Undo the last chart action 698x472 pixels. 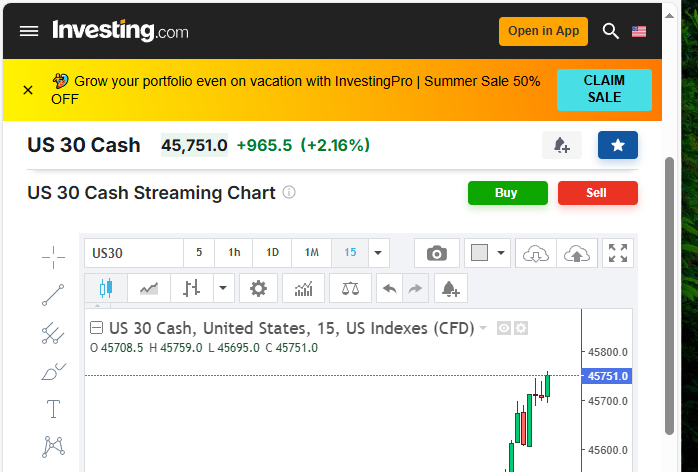click(389, 289)
